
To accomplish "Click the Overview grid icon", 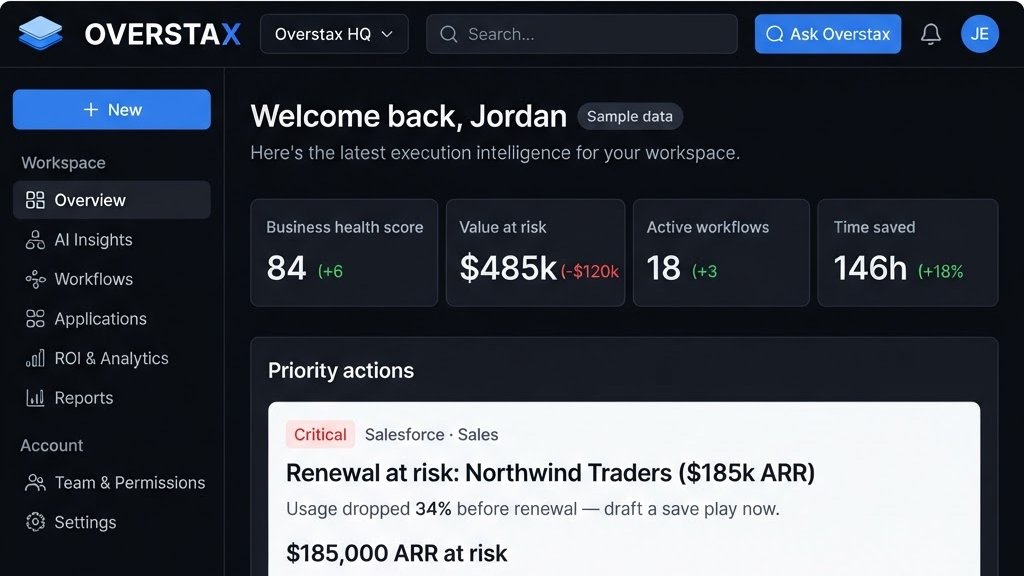I will [x=35, y=200].
